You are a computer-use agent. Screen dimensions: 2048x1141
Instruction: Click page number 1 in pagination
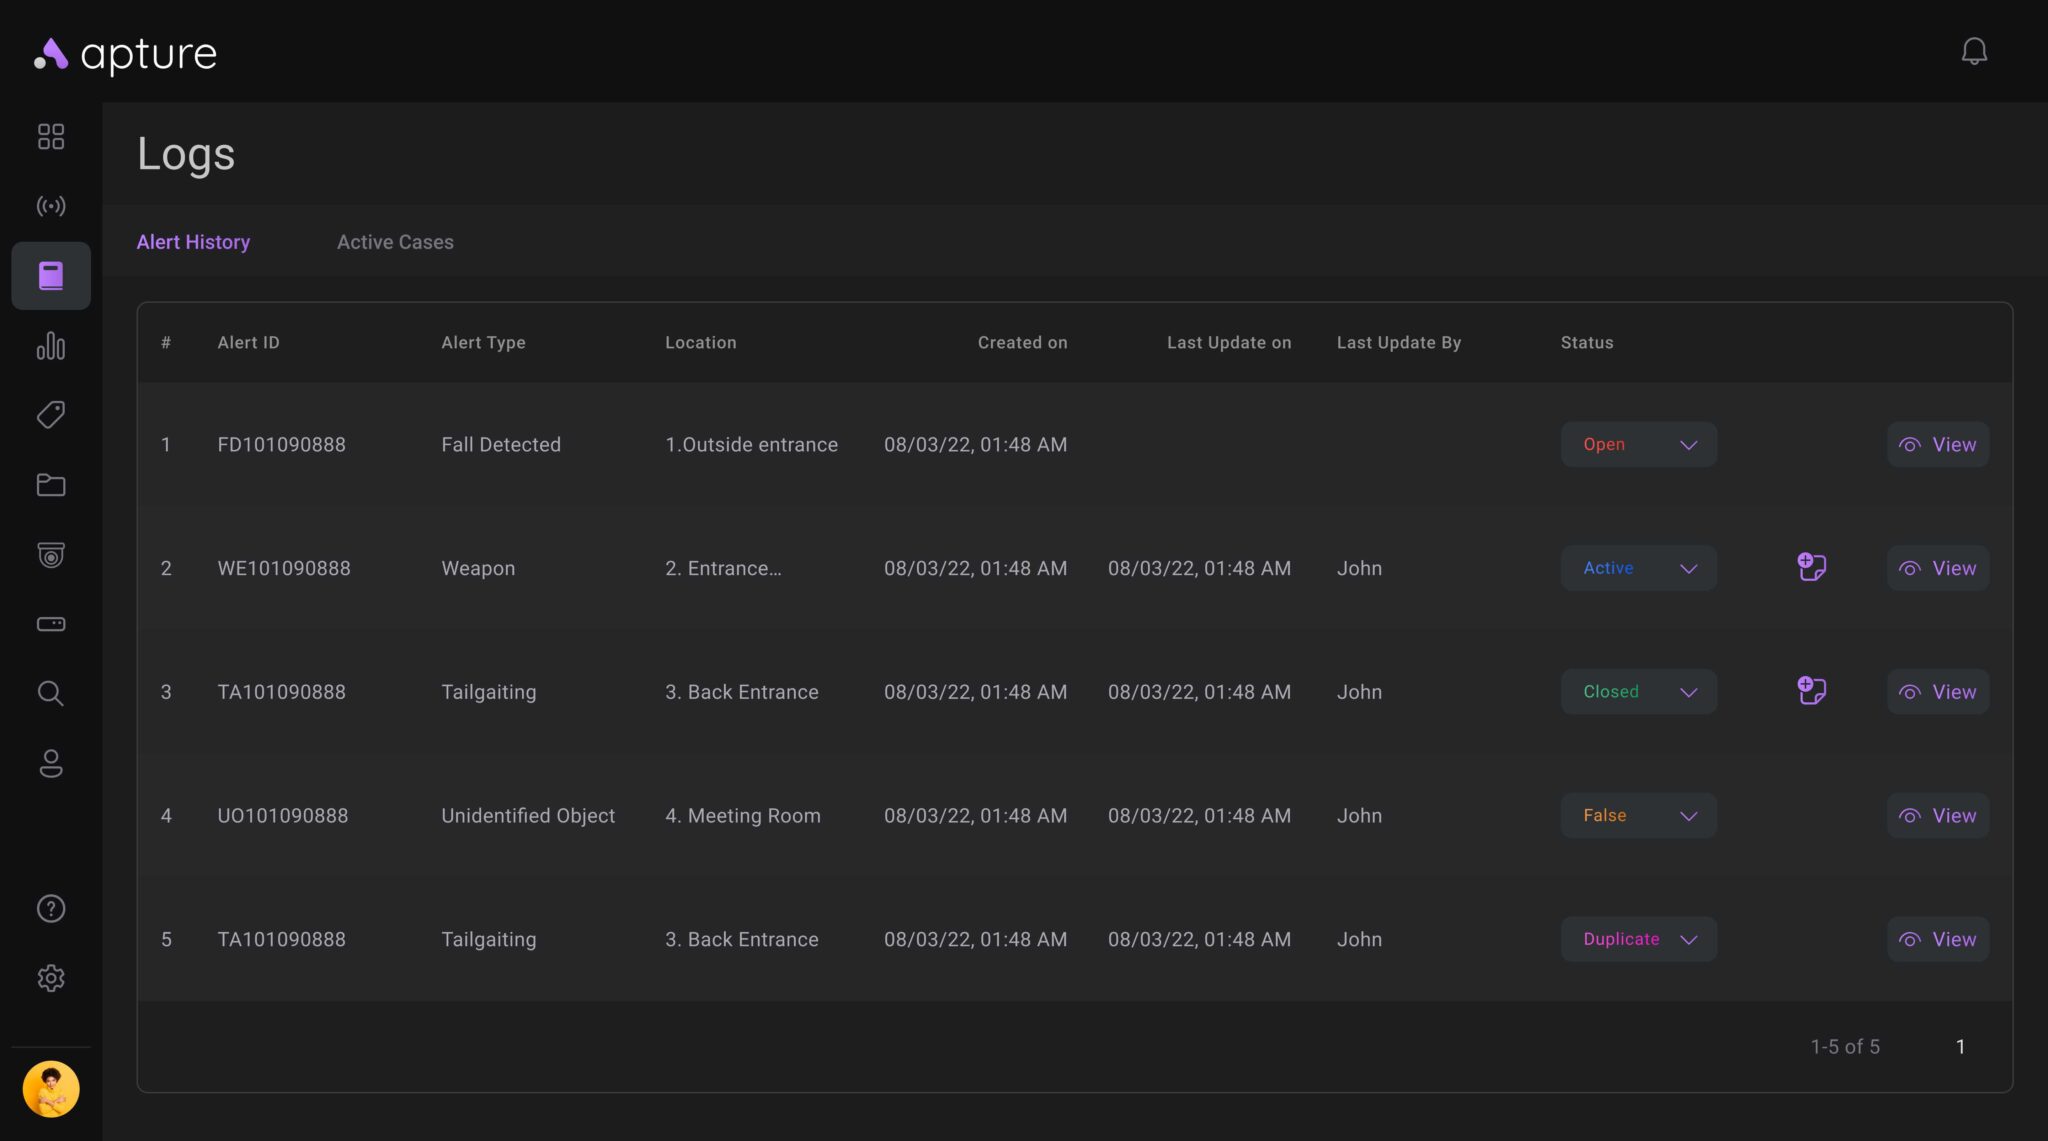point(1960,1046)
